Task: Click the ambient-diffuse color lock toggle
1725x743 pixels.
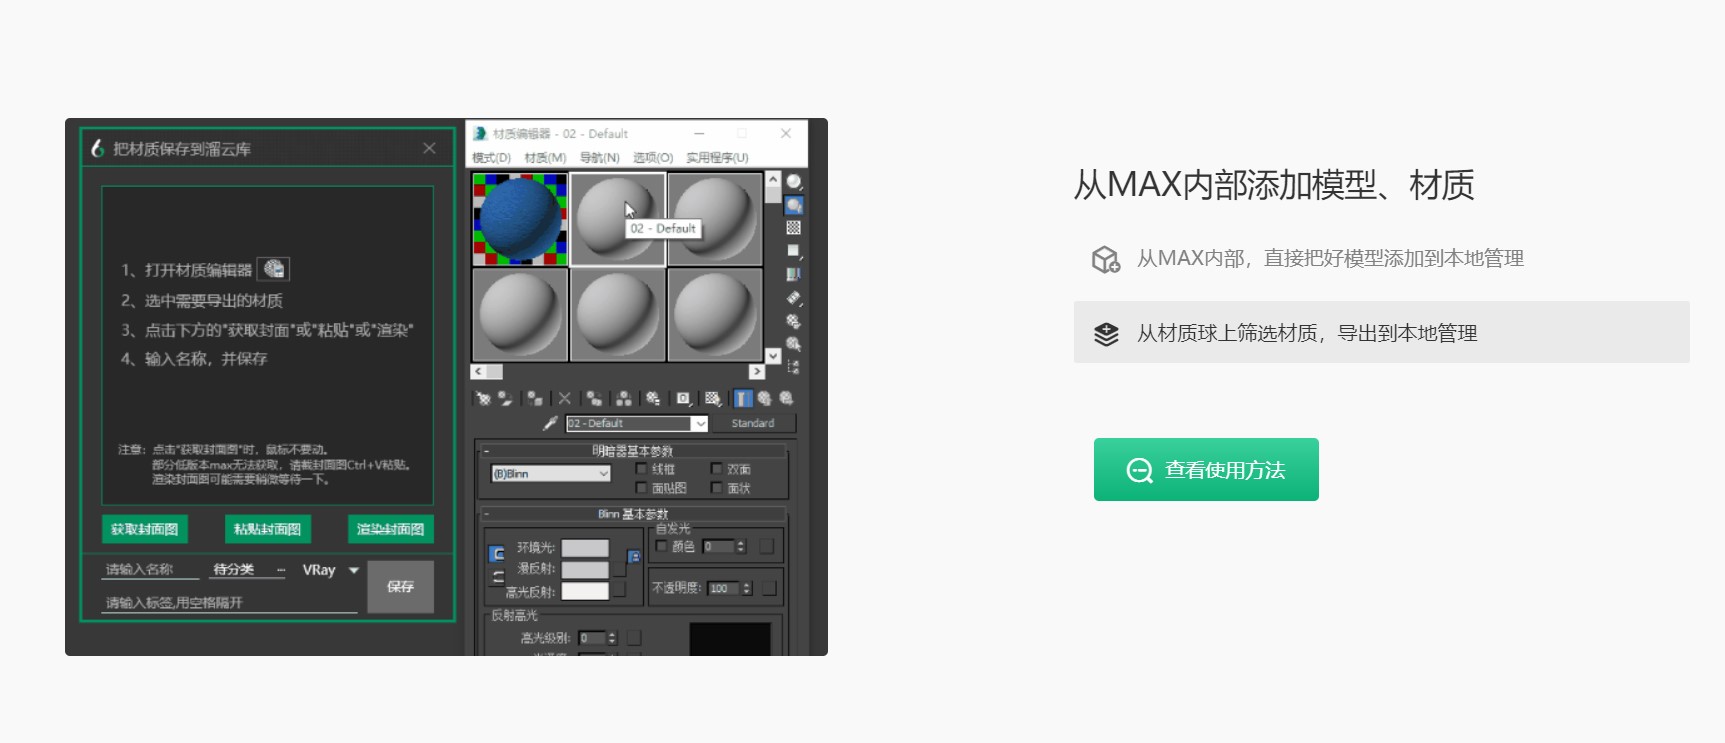Action: coord(496,553)
